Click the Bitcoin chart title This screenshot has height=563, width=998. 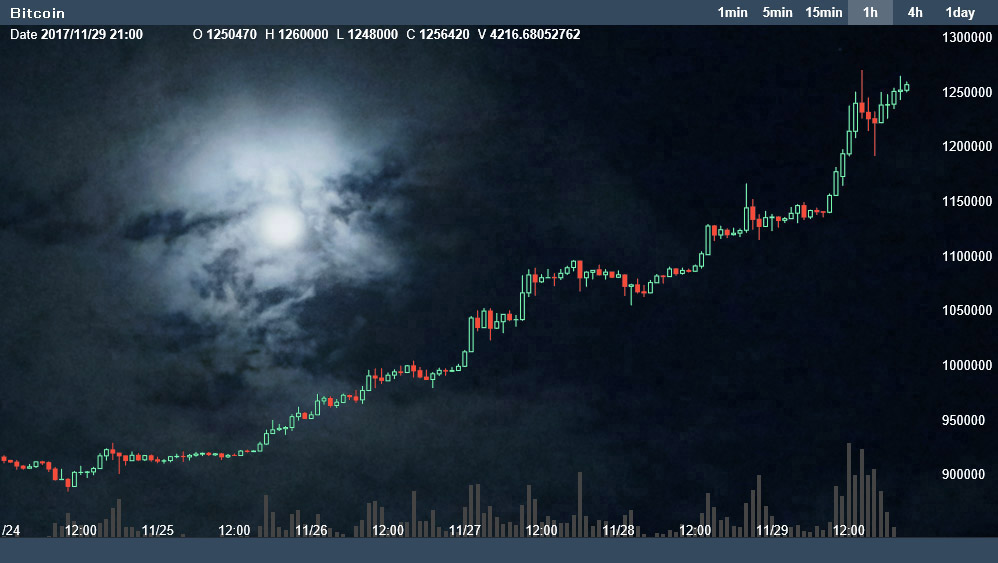click(38, 13)
